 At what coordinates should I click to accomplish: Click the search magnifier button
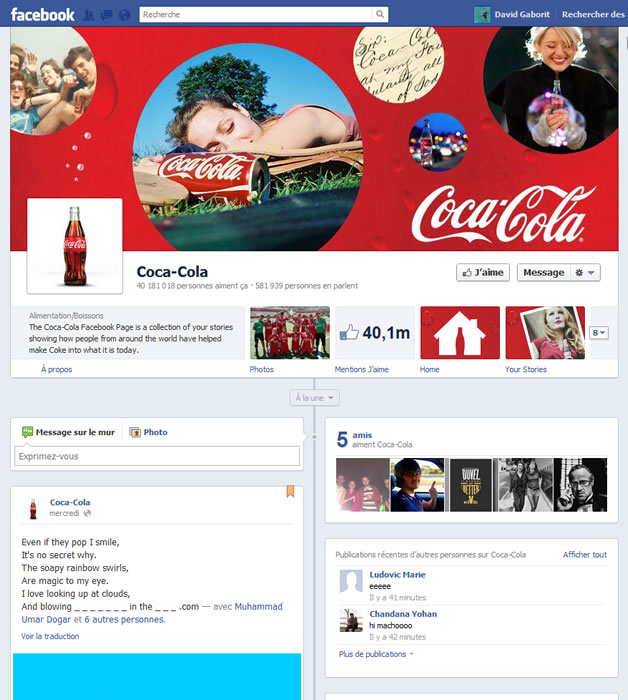coord(380,14)
